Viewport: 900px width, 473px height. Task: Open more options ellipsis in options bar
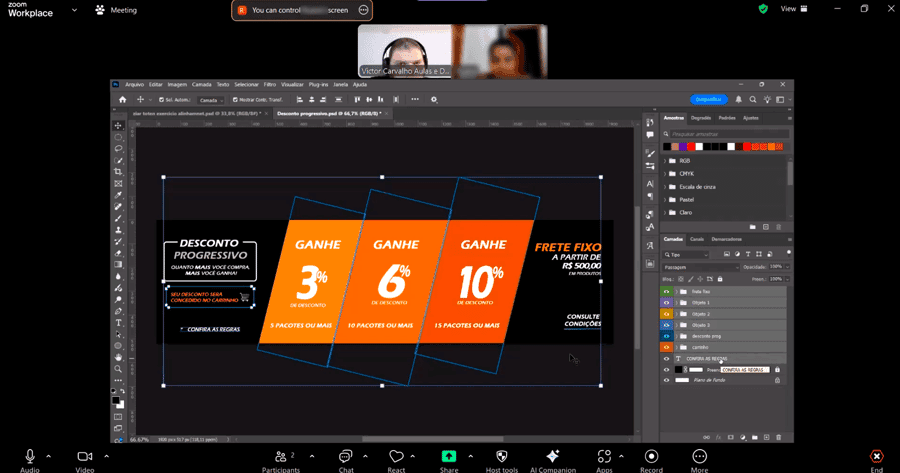point(415,99)
